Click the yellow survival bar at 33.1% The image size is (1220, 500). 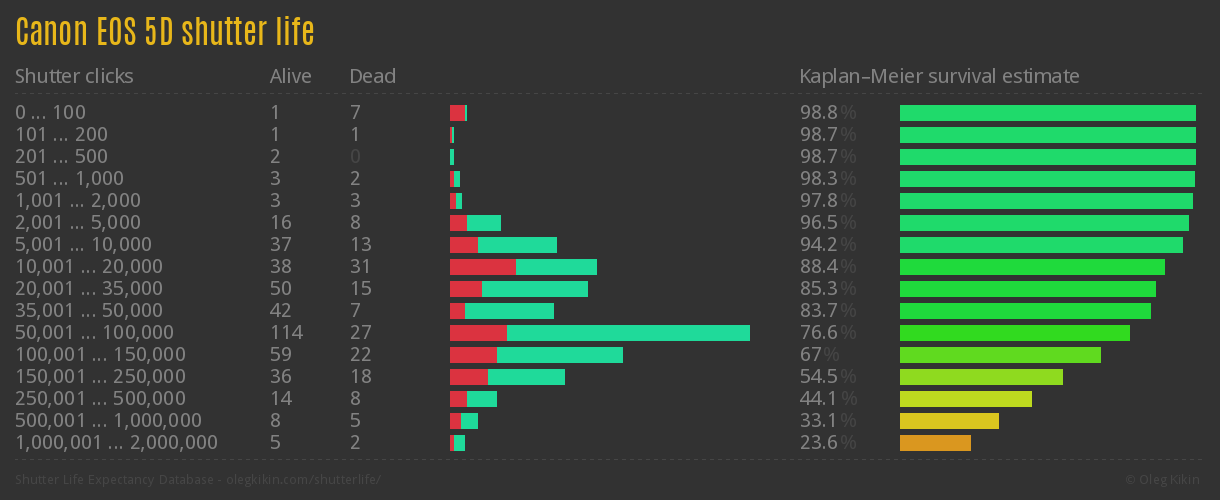coord(949,421)
